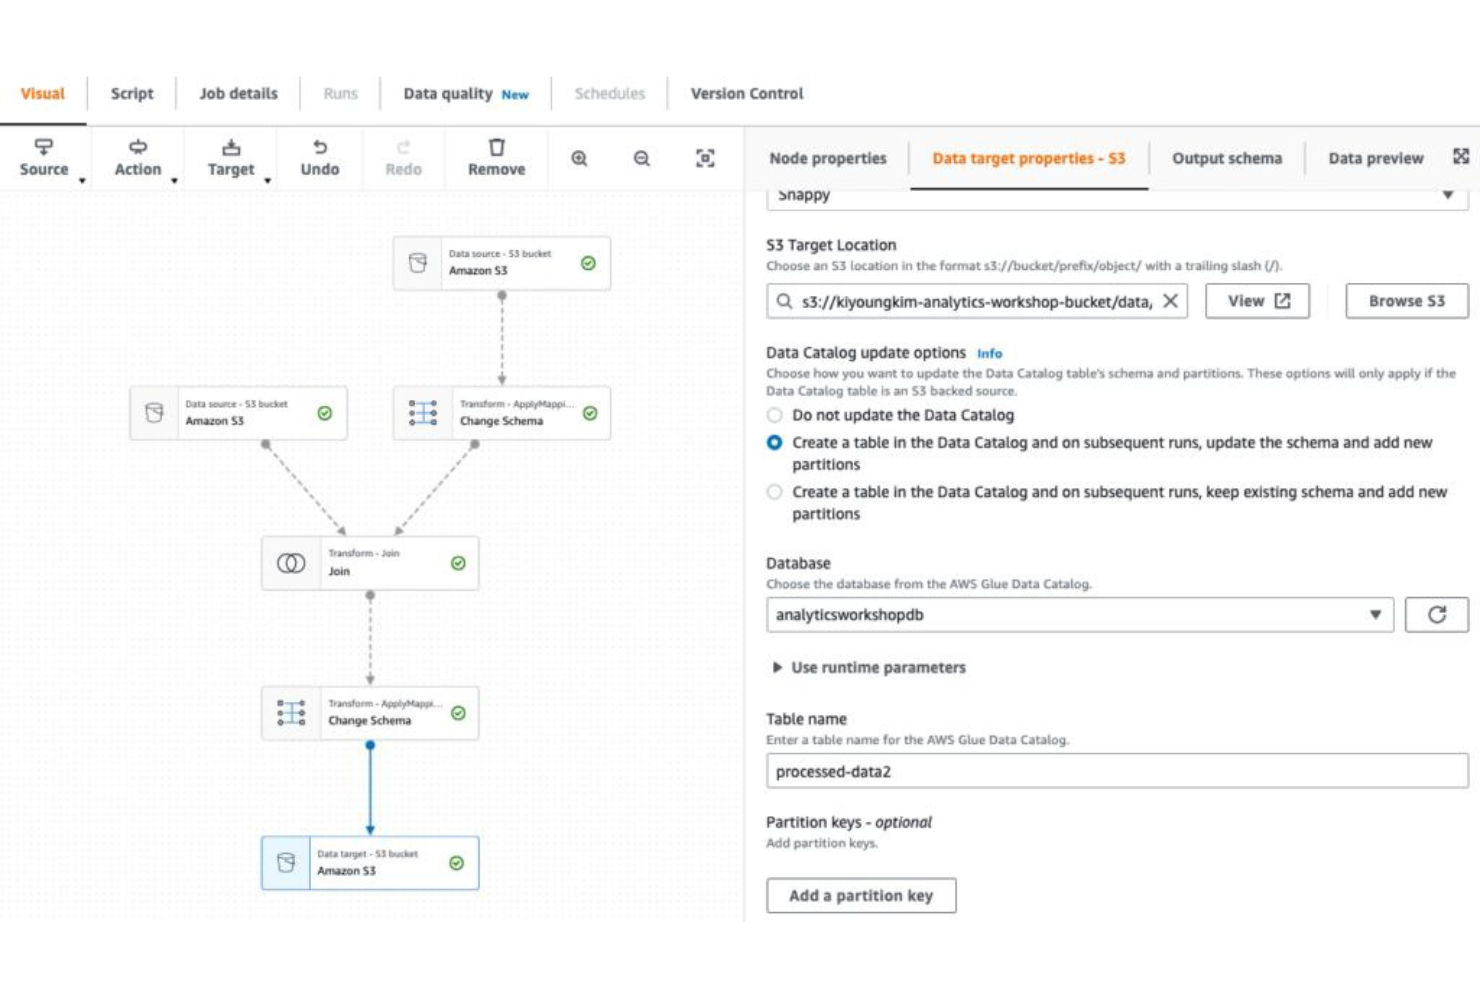
Task: Open the Script tab
Action: 132,93
